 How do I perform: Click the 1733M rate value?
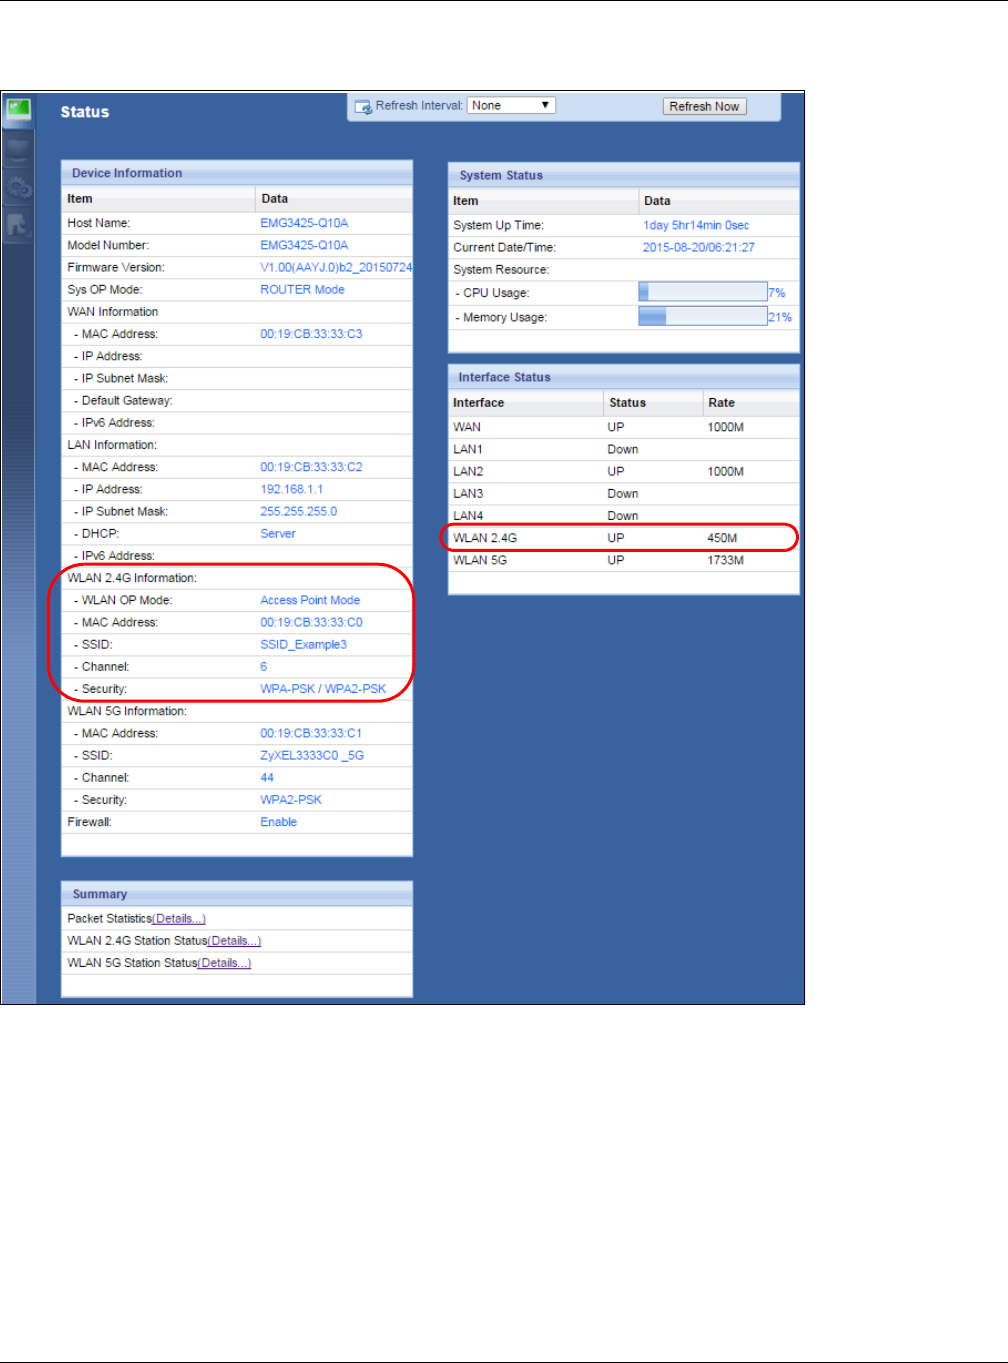tap(725, 560)
